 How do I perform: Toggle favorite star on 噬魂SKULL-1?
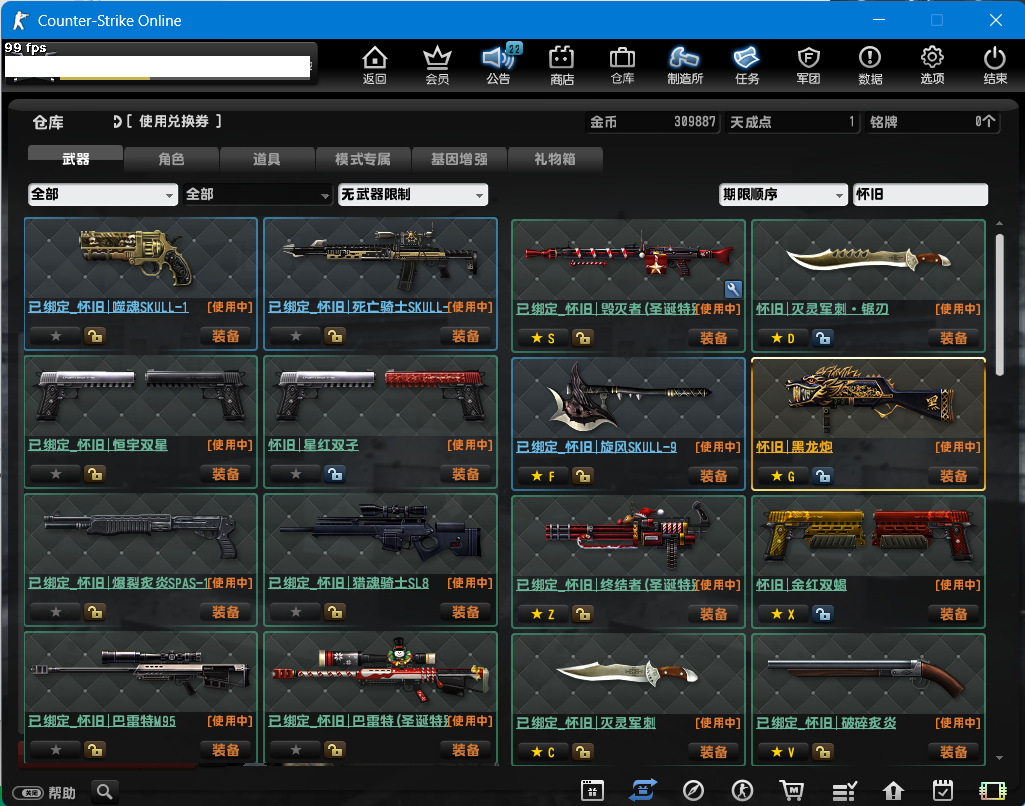pos(56,336)
